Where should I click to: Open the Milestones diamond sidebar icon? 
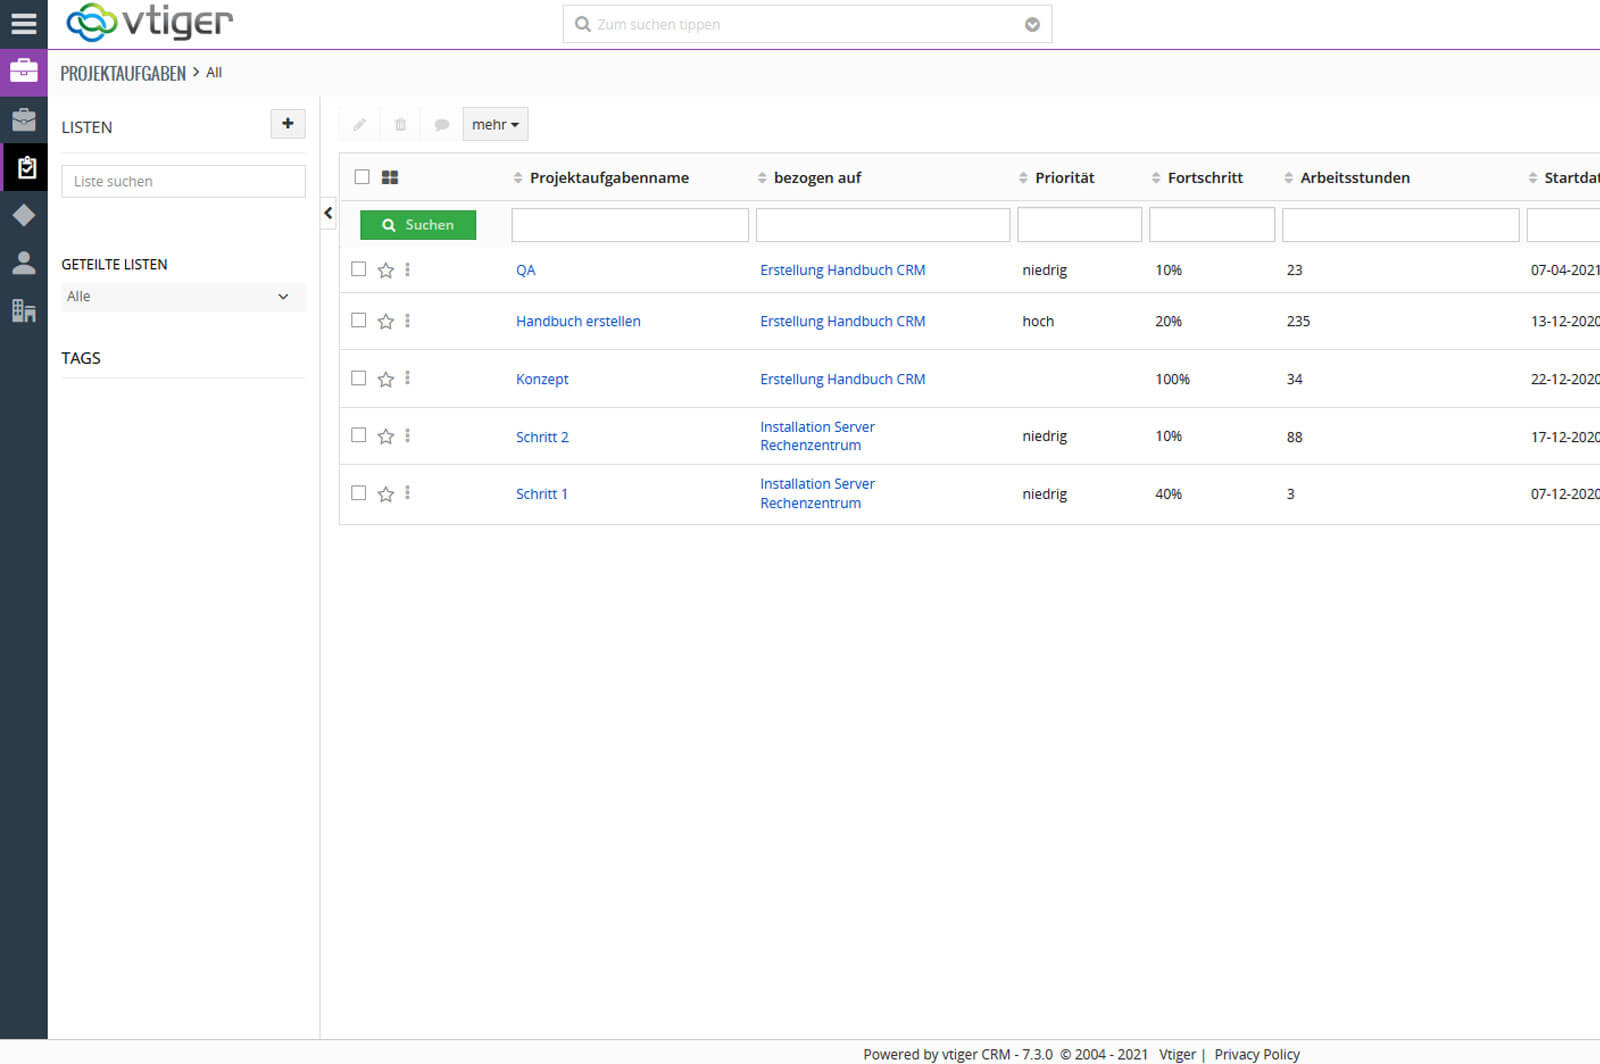coord(23,215)
